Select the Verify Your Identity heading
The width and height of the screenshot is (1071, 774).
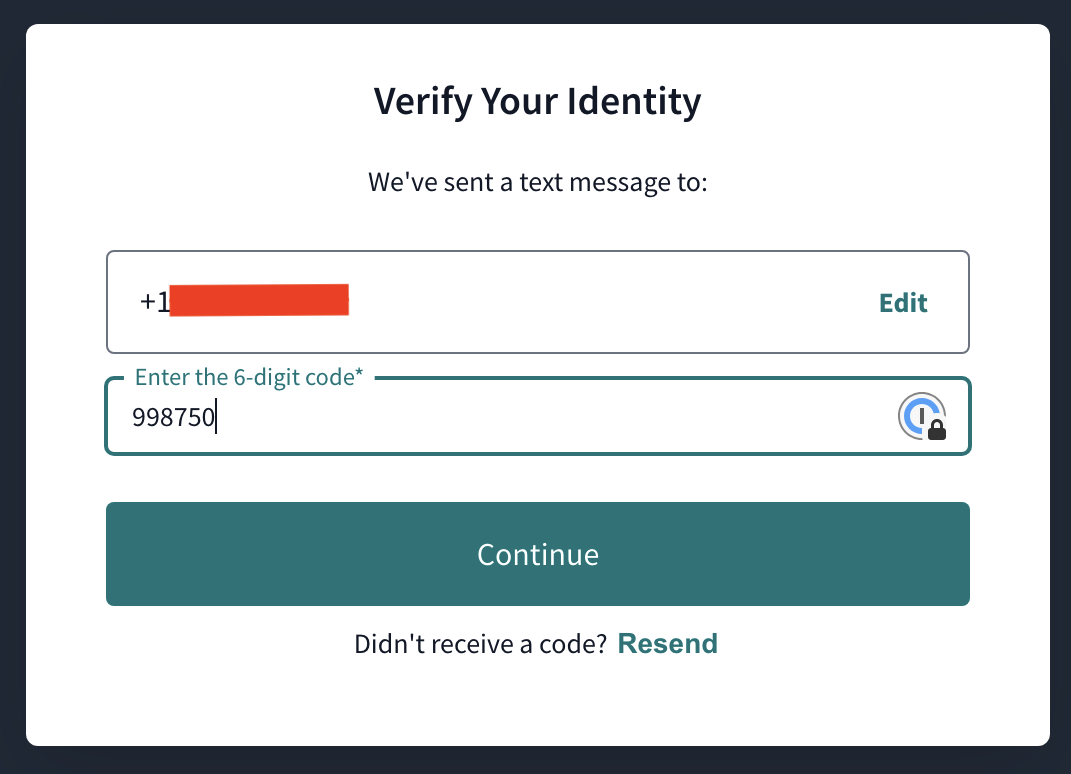coord(537,101)
